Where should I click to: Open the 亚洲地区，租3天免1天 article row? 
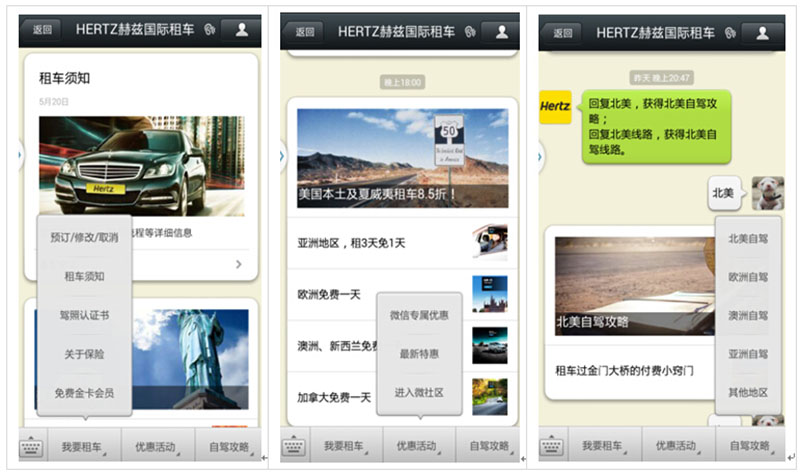point(403,243)
